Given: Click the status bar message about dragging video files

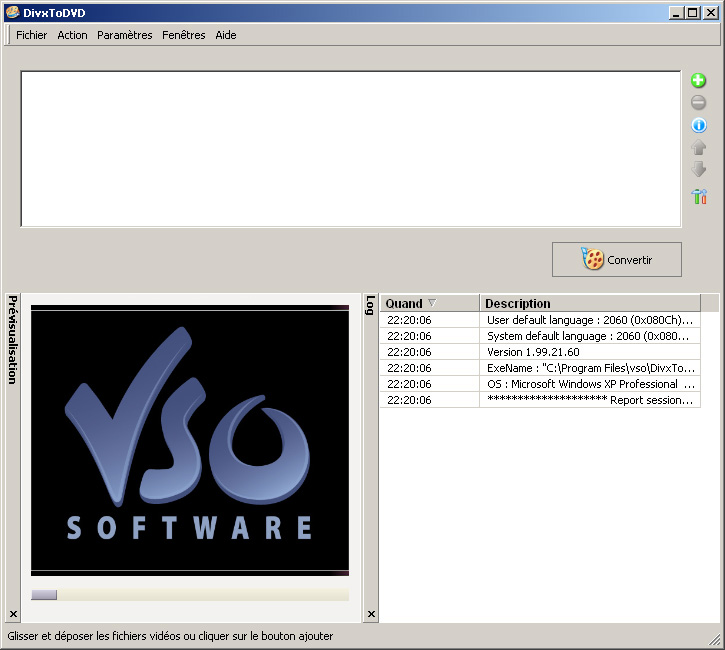Looking at the screenshot, I should click(170, 636).
